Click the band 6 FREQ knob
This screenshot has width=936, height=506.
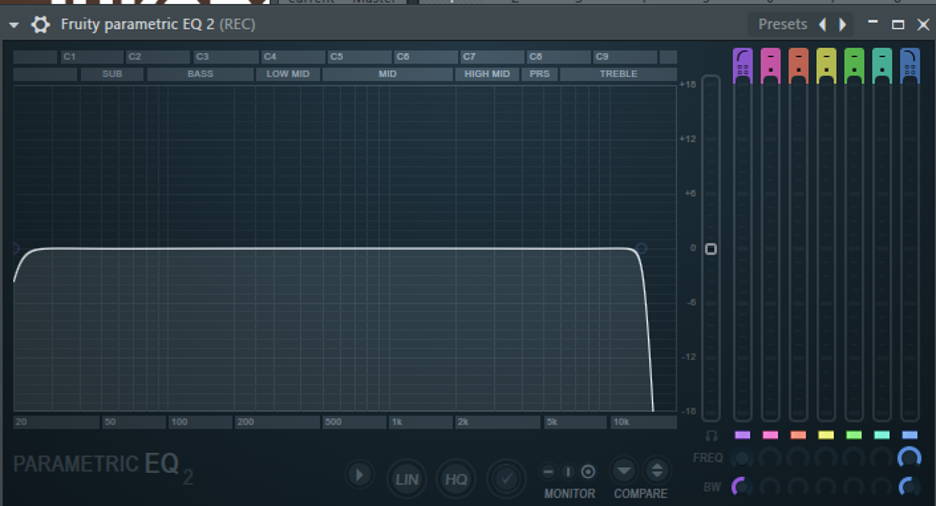click(x=882, y=458)
